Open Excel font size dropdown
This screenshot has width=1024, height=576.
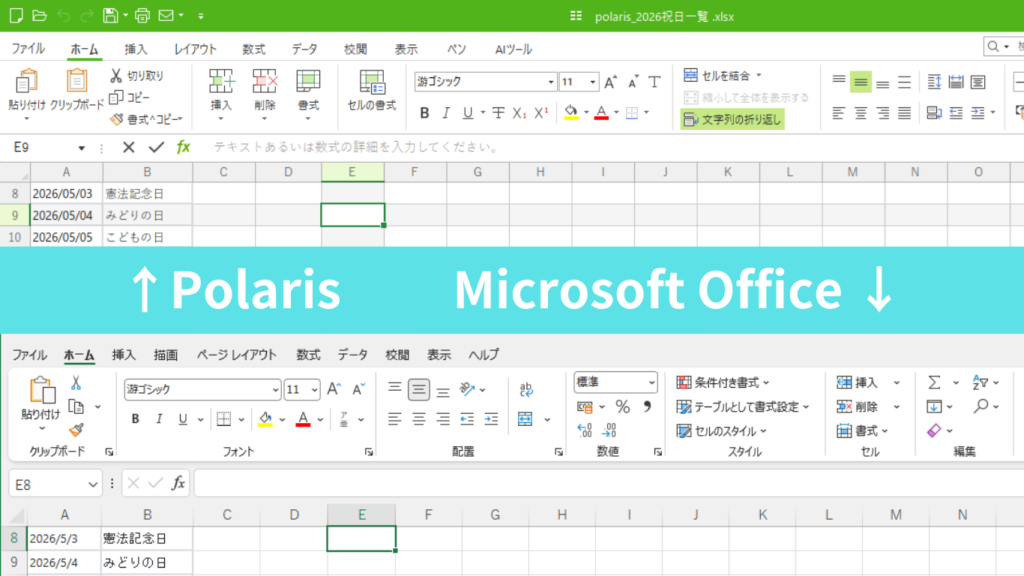[x=314, y=390]
